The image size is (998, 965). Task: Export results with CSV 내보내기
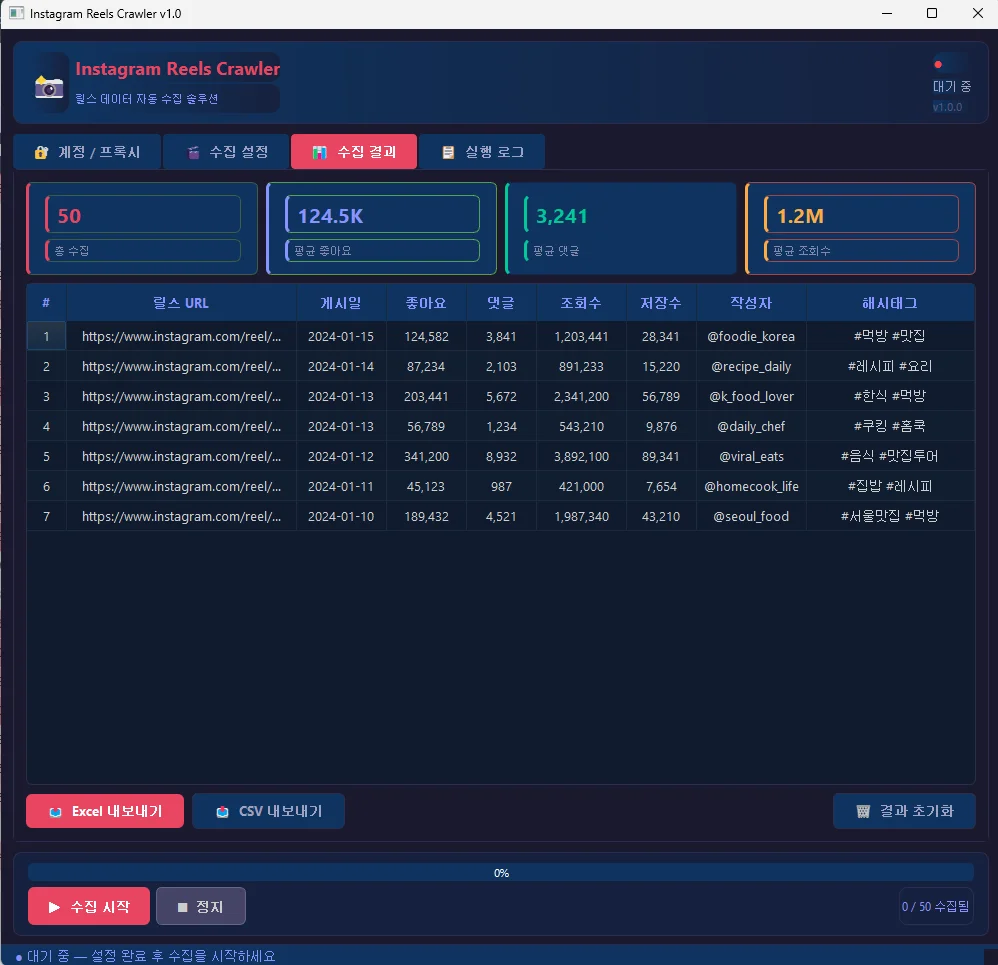click(x=268, y=811)
